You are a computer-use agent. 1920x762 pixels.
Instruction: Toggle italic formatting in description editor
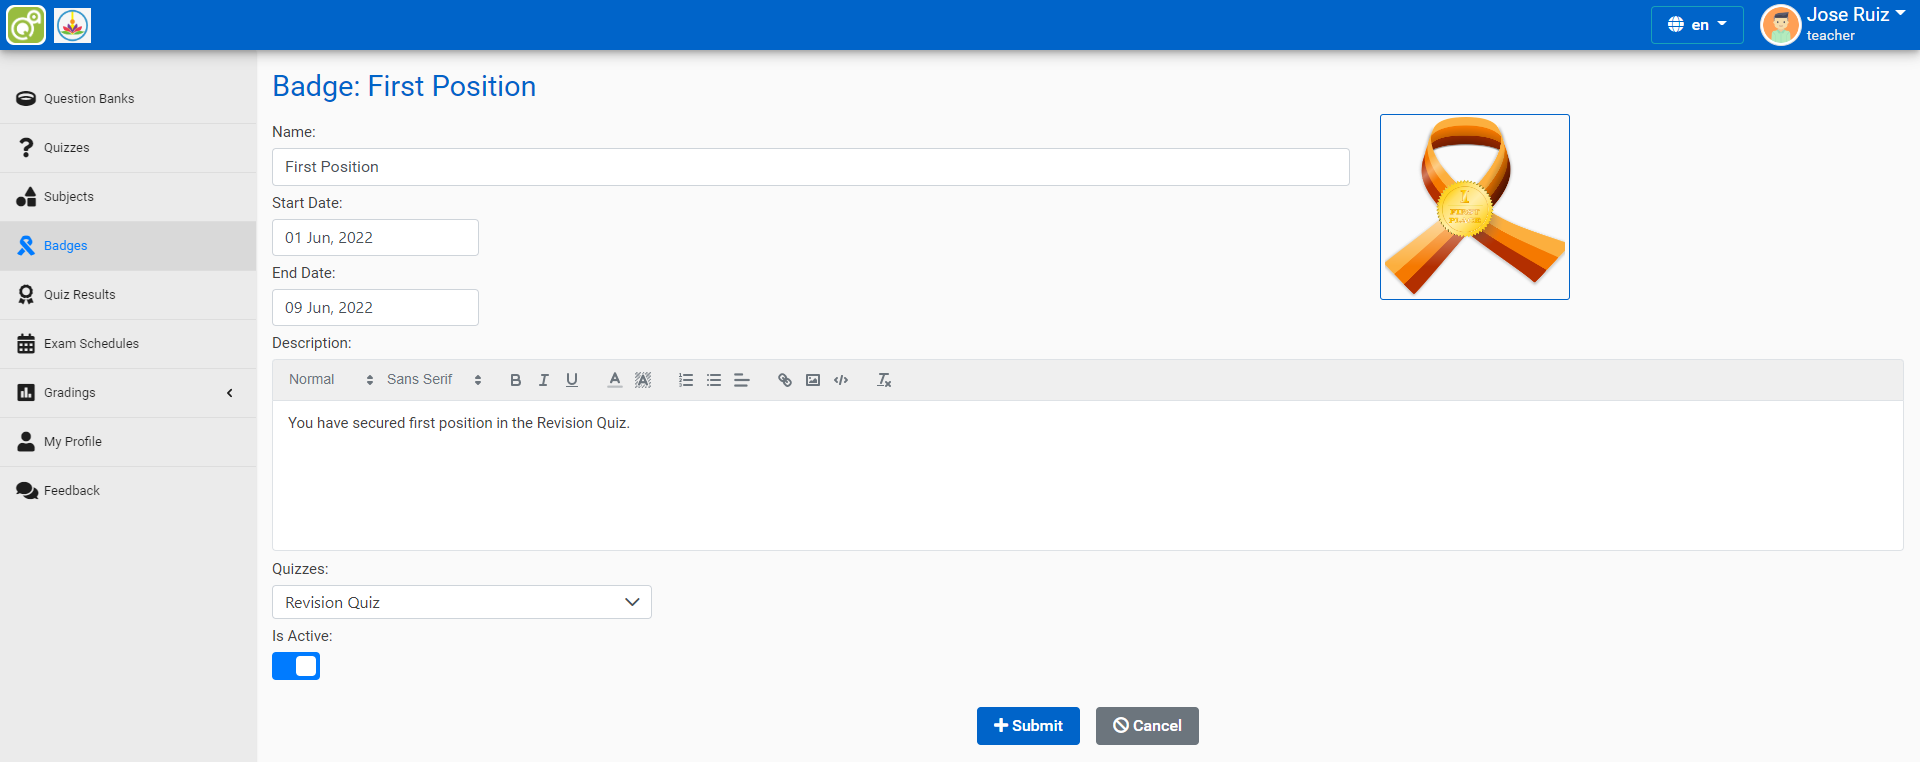point(543,380)
